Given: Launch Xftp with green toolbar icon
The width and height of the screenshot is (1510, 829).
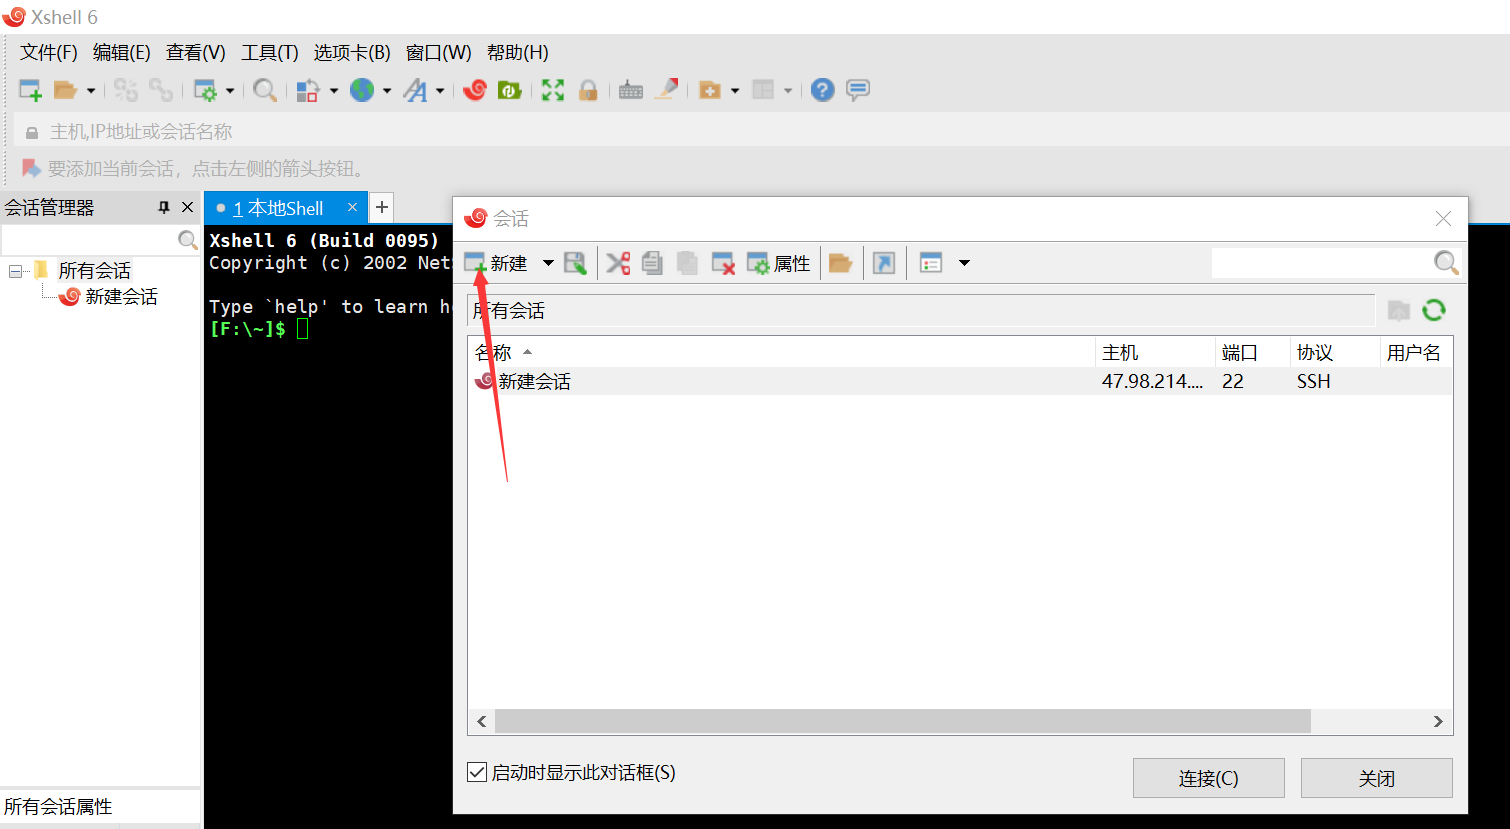Looking at the screenshot, I should pyautogui.click(x=510, y=90).
